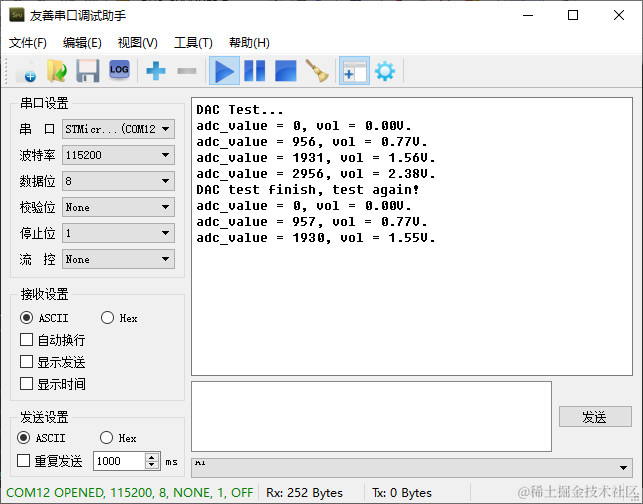Click line 'adc_value = 1930, vol = 1.55V.'
The image size is (643, 504).
[x=315, y=237]
